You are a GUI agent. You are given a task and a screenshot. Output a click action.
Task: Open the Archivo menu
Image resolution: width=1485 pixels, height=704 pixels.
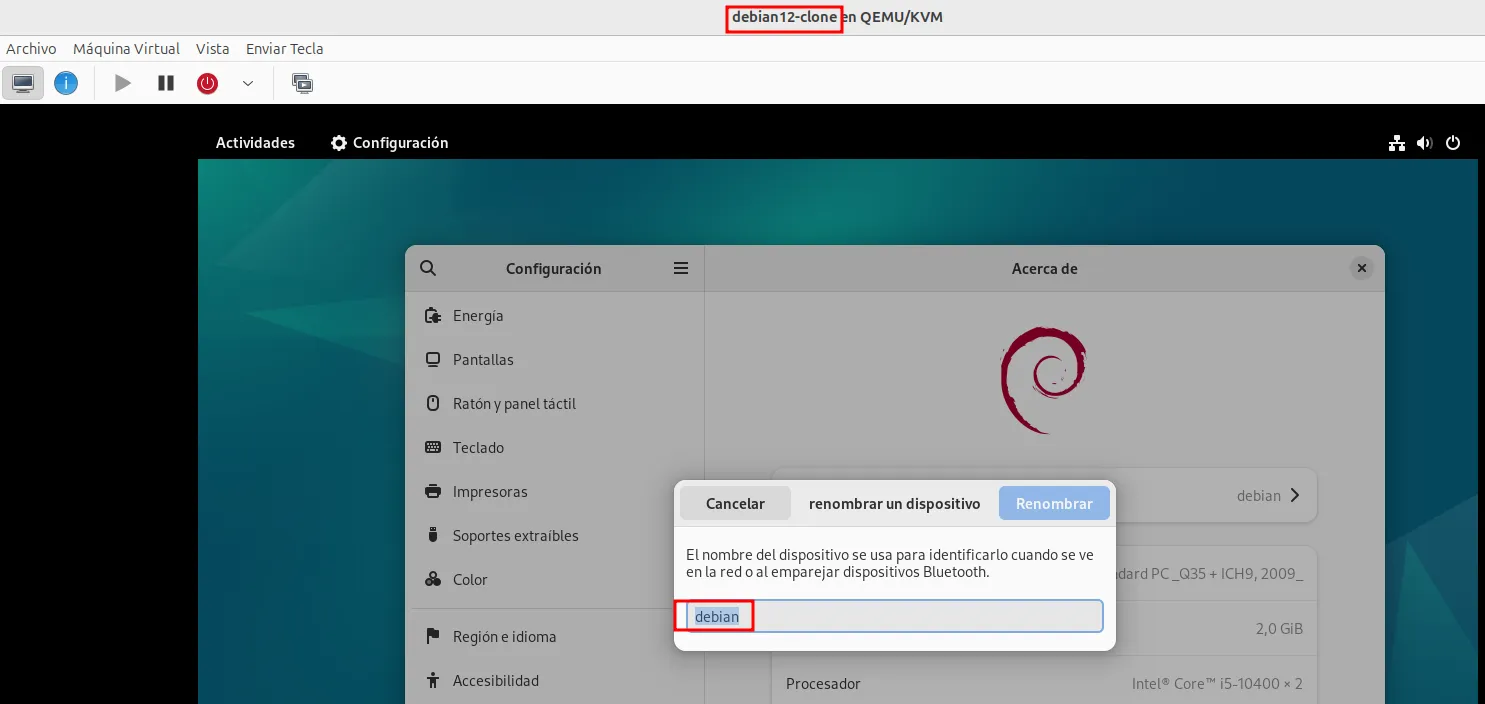(x=31, y=48)
